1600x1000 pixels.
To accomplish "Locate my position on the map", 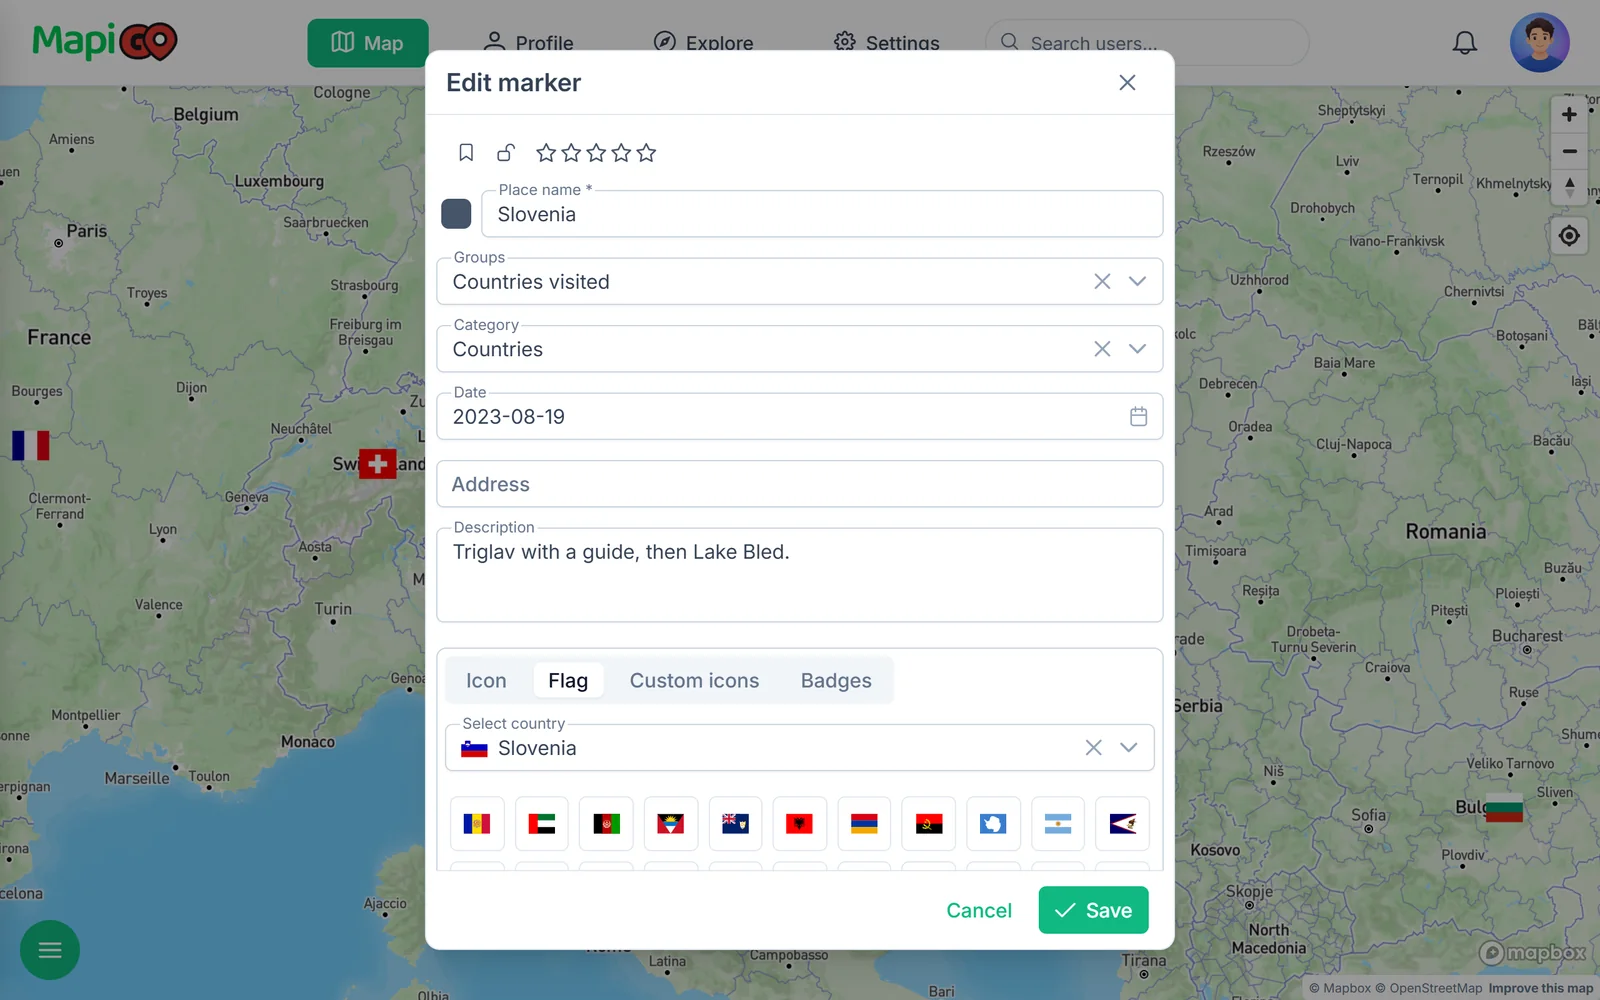I will coord(1569,236).
